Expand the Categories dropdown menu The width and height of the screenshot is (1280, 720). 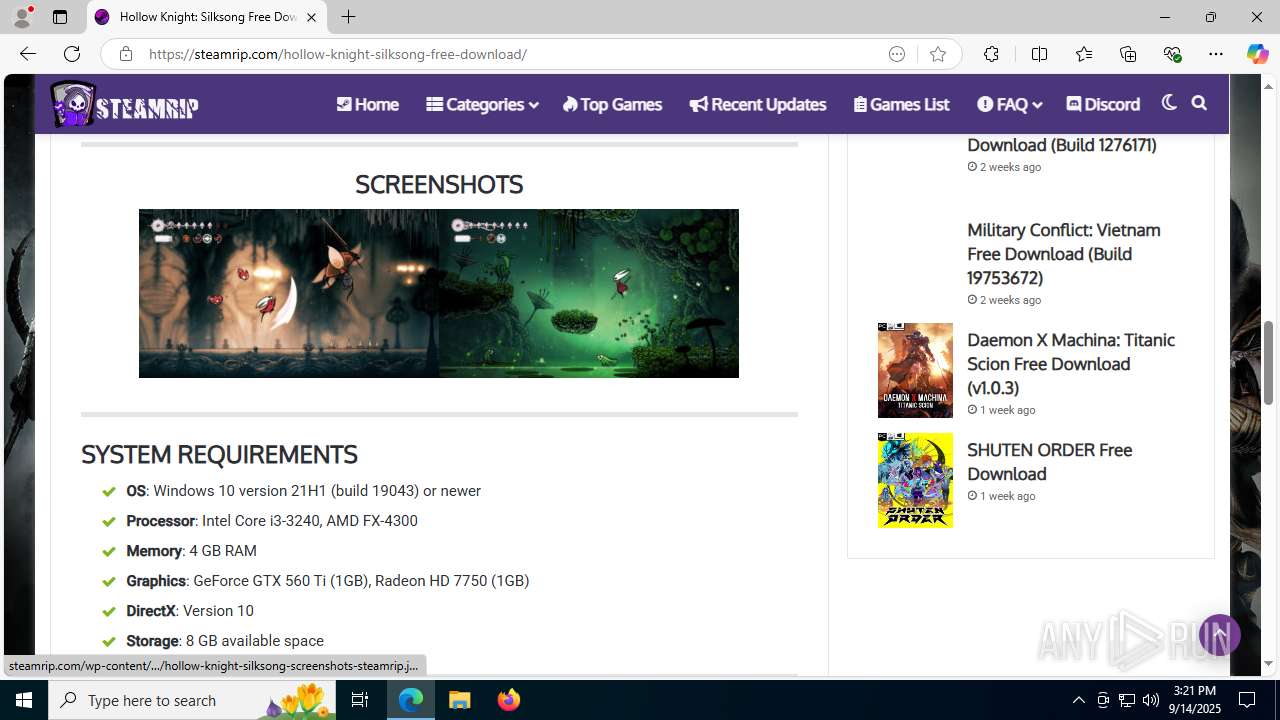pos(482,104)
